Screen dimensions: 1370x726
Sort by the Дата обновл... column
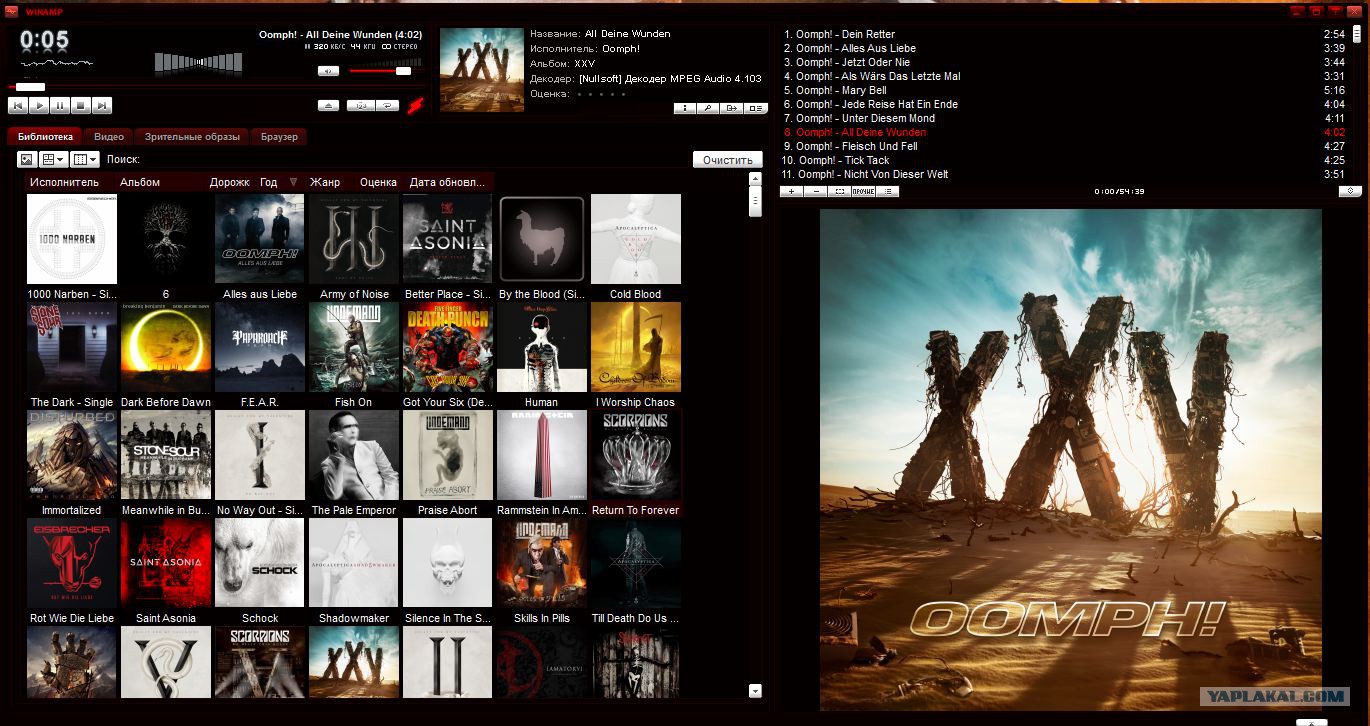click(x=448, y=182)
